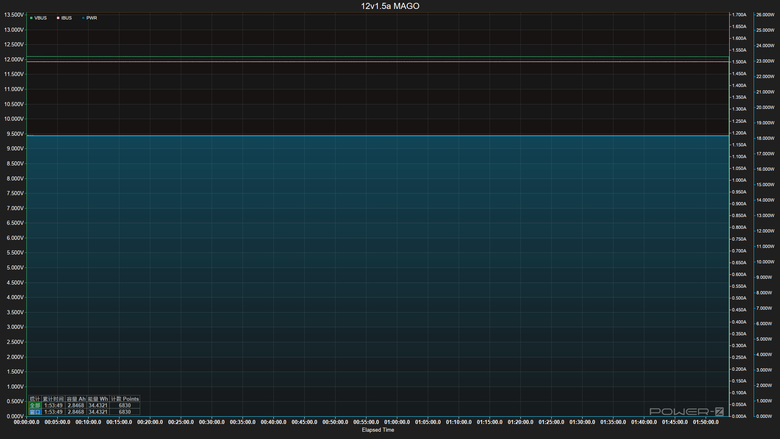Click the 1.500A current axis label
The image size is (780, 439).
(739, 62)
